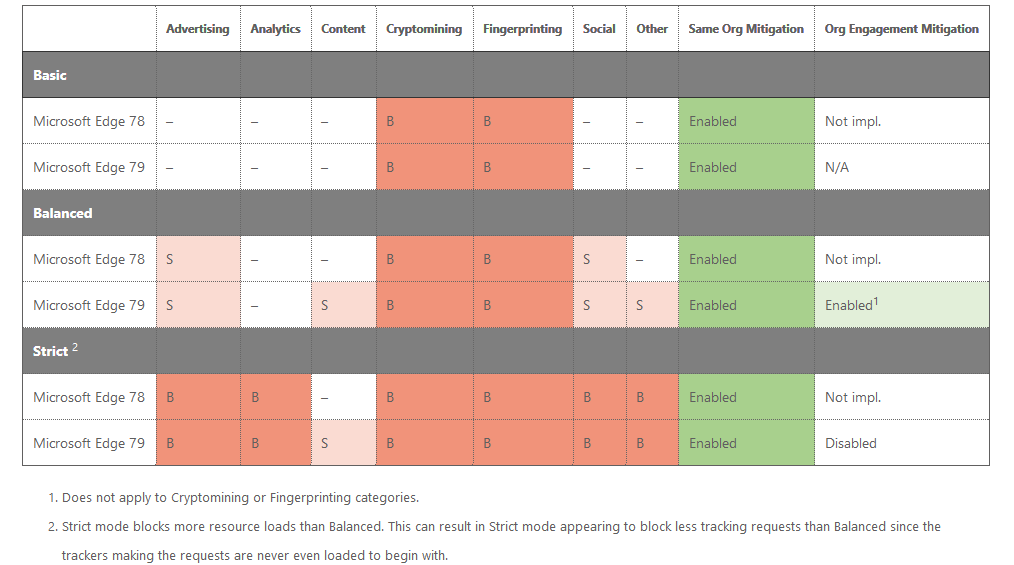Screen dimensions: 1014x565
Task: Click Microsoft Edge 78 under Strict section
Action: pos(89,397)
